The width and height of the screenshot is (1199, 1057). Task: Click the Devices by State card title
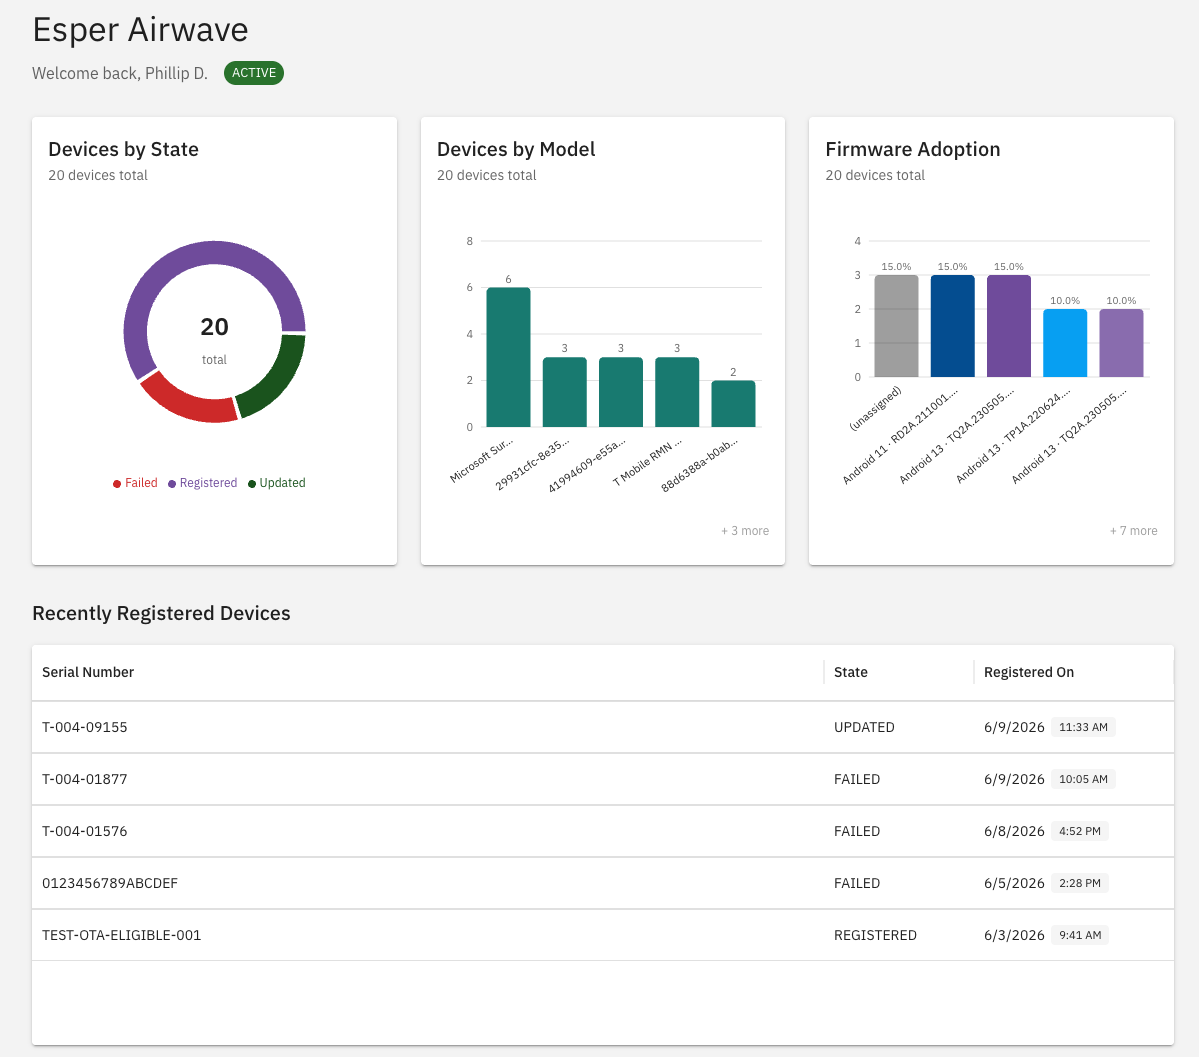click(x=123, y=149)
